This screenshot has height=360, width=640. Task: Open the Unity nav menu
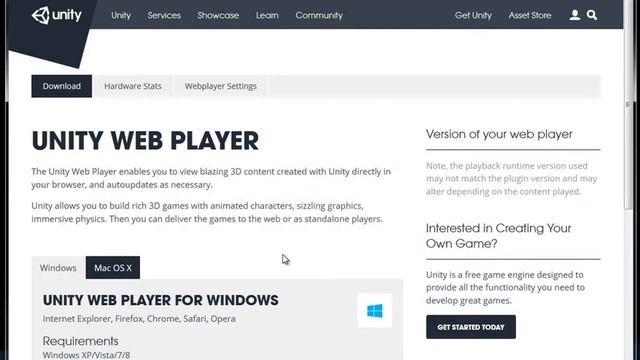pyautogui.click(x=121, y=16)
